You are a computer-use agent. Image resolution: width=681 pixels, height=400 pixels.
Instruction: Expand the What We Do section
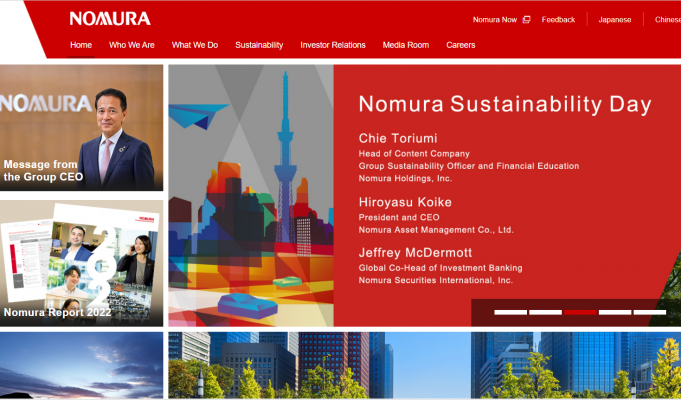195,45
